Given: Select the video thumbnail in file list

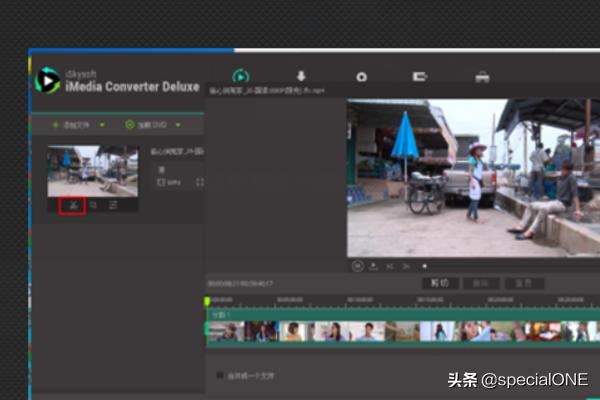Looking at the screenshot, I should coord(93,170).
